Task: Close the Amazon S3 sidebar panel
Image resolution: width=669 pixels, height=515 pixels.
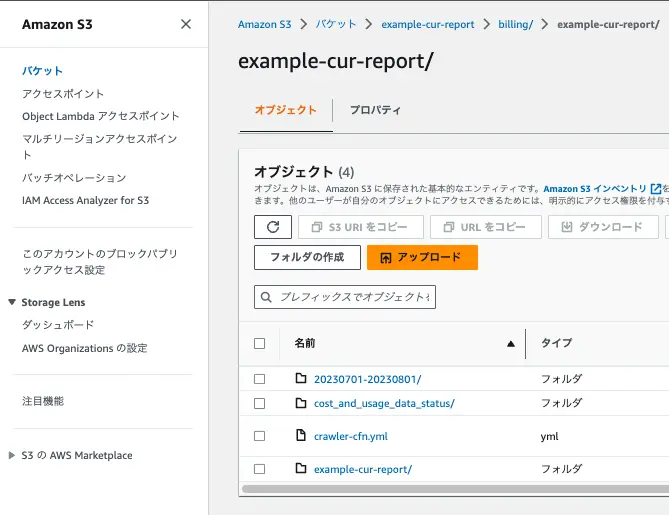Action: point(186,24)
